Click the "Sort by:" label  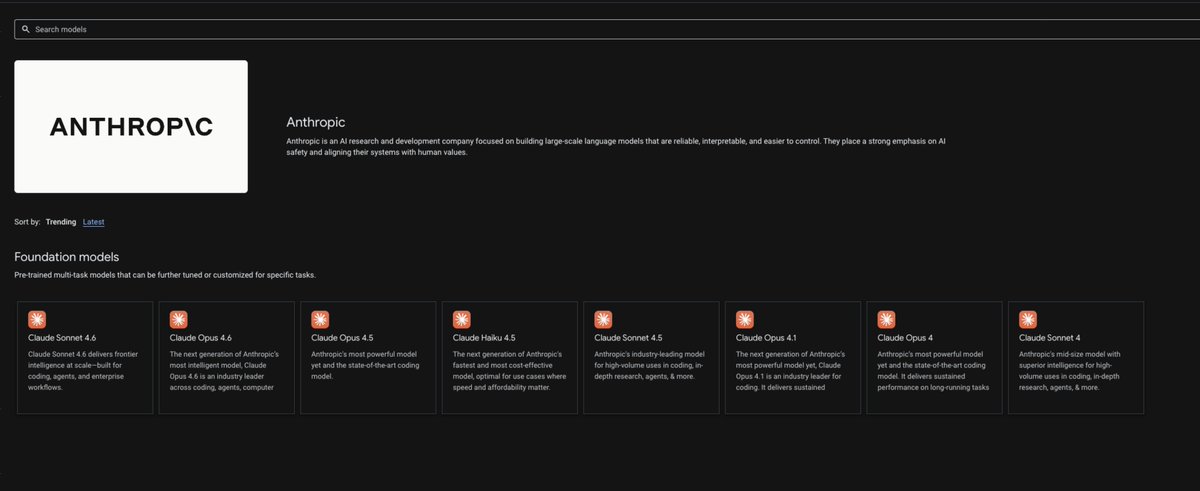click(27, 222)
